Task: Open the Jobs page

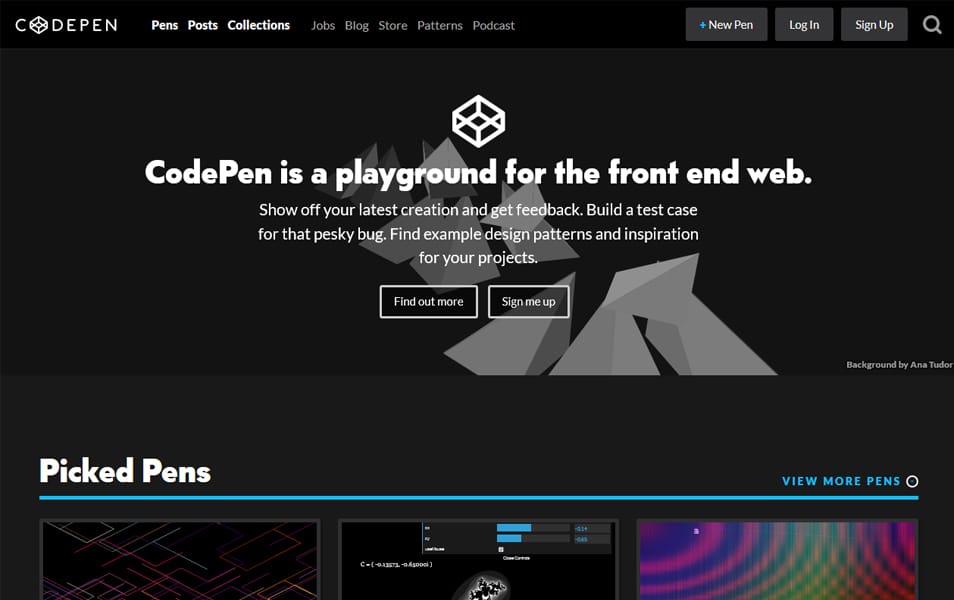Action: point(322,25)
